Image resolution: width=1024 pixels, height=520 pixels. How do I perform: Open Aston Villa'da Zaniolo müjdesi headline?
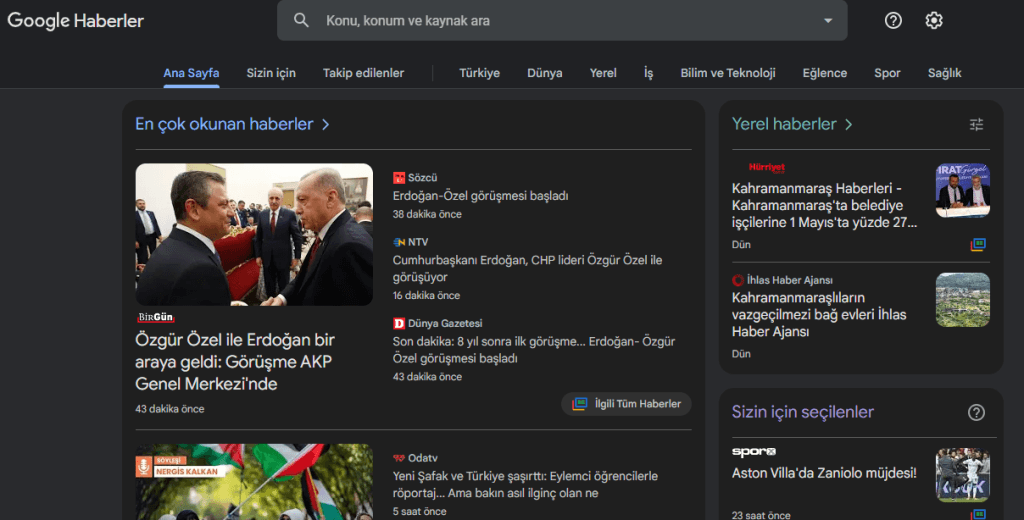824,473
